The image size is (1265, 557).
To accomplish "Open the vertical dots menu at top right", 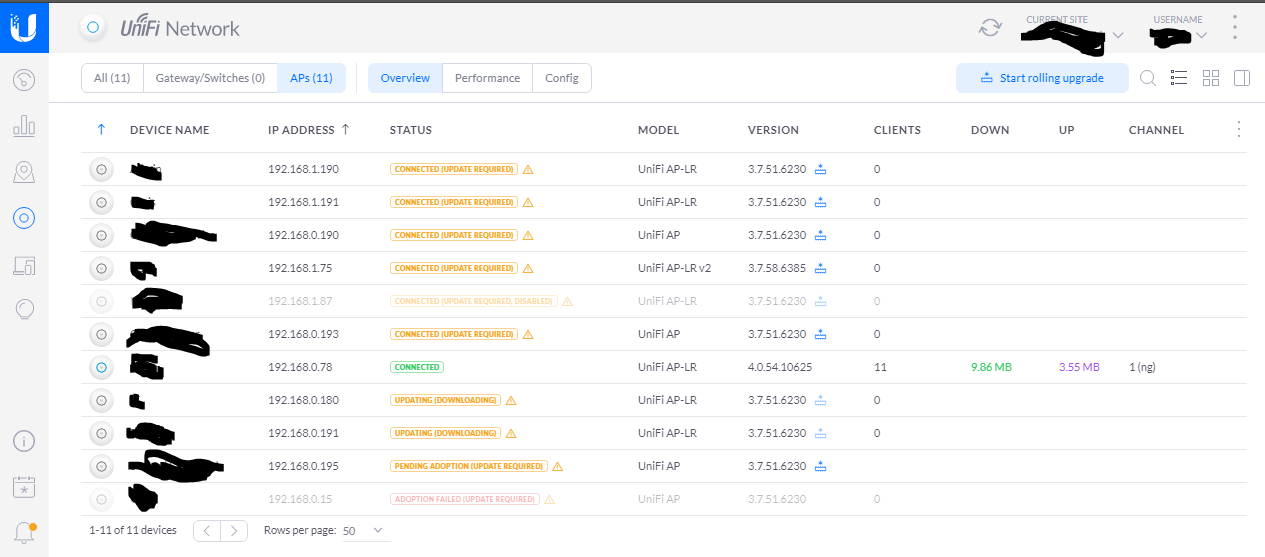I will [1236, 28].
